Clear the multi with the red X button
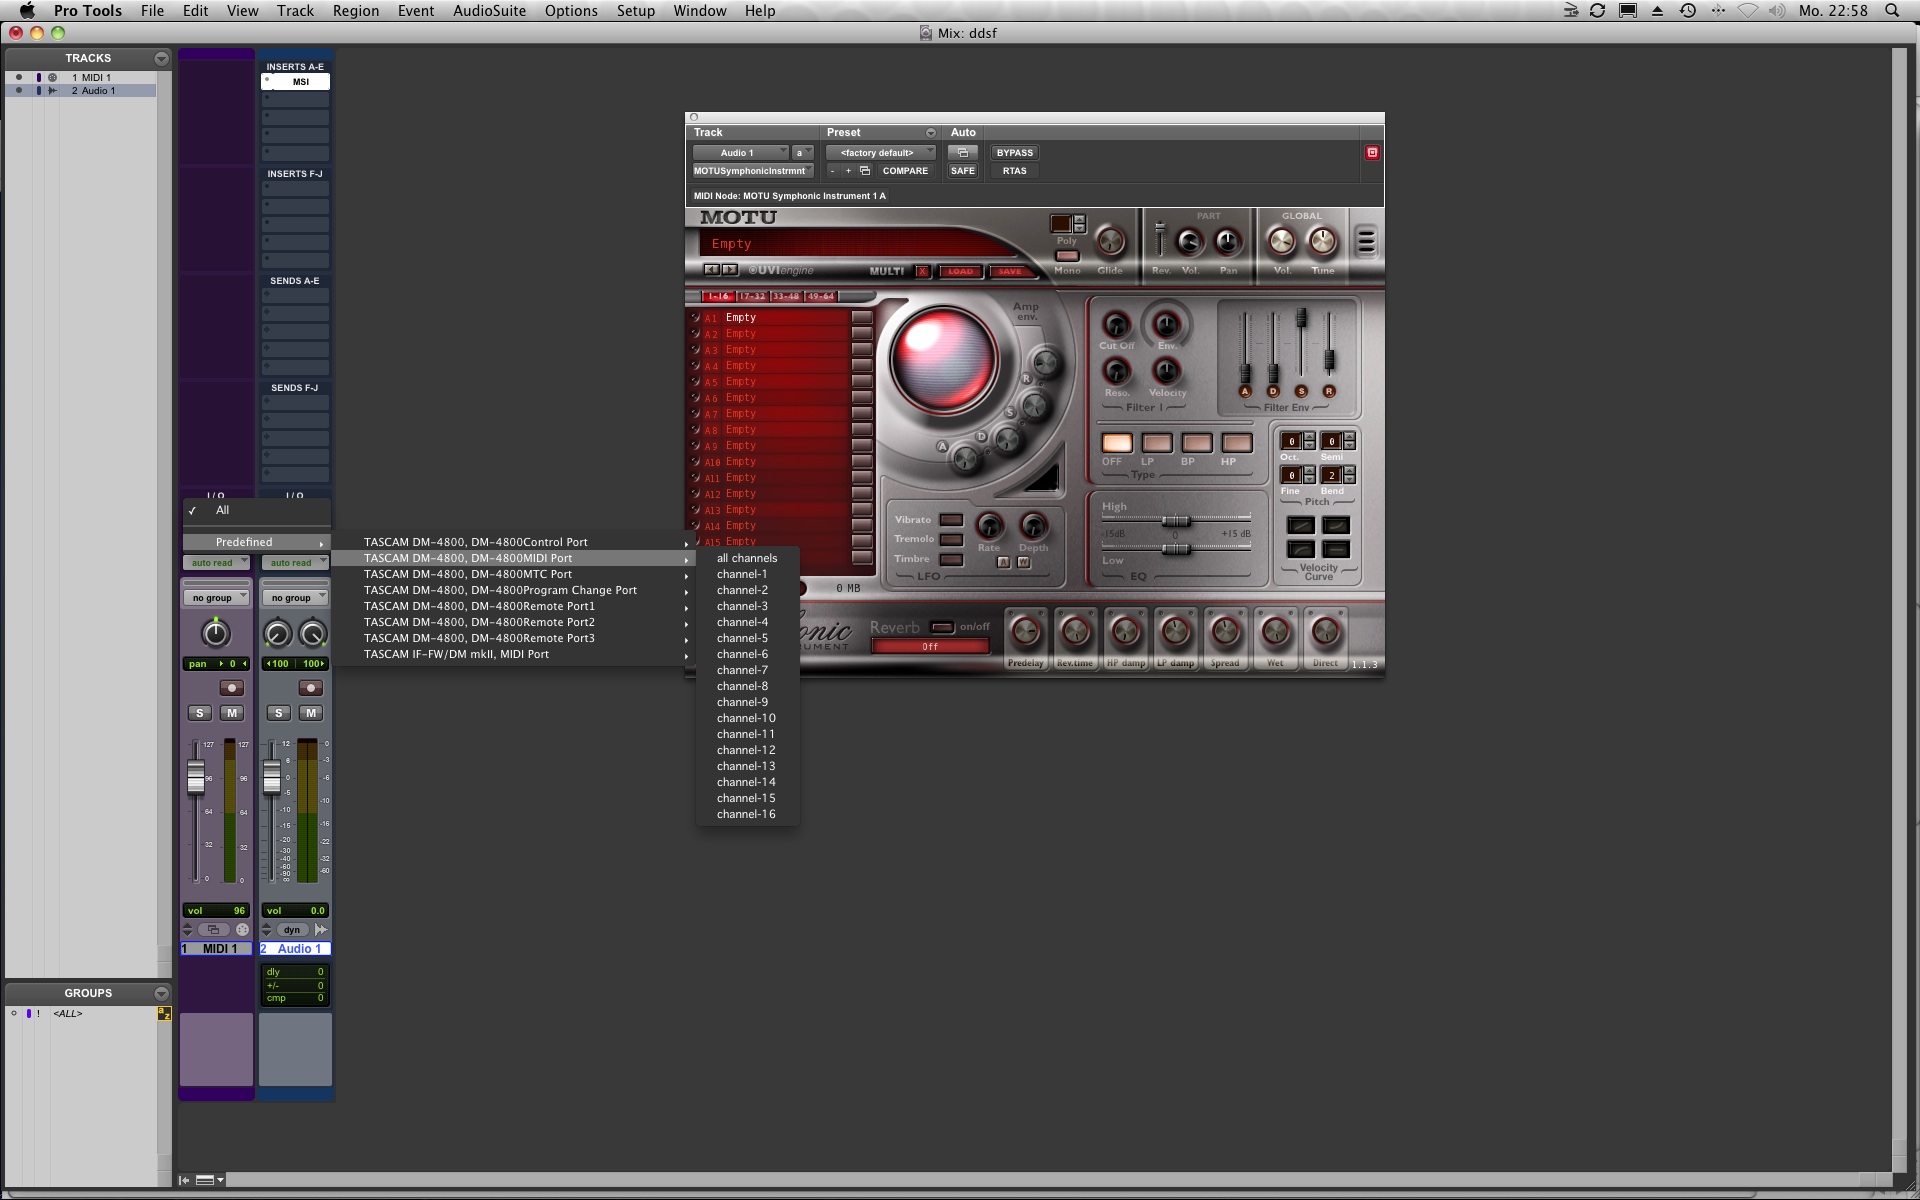Viewport: 1920px width, 1200px height. (x=922, y=271)
